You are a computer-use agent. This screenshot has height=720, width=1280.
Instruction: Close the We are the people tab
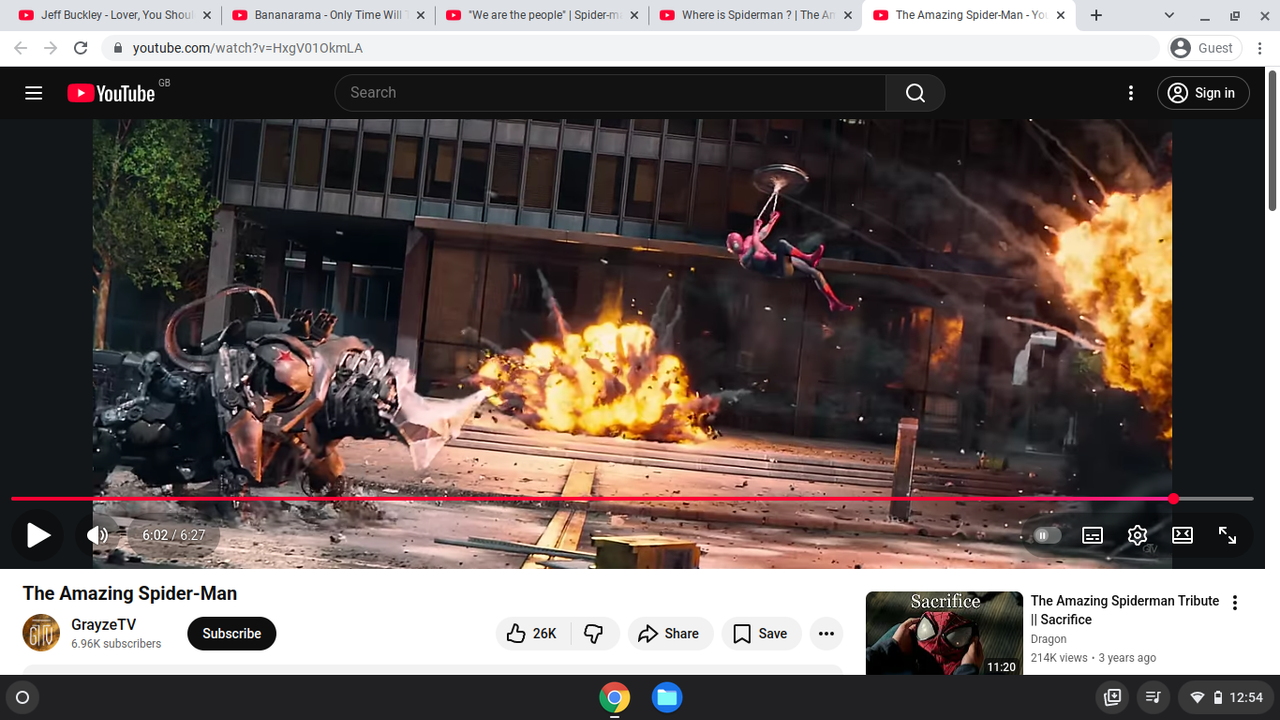pos(634,16)
